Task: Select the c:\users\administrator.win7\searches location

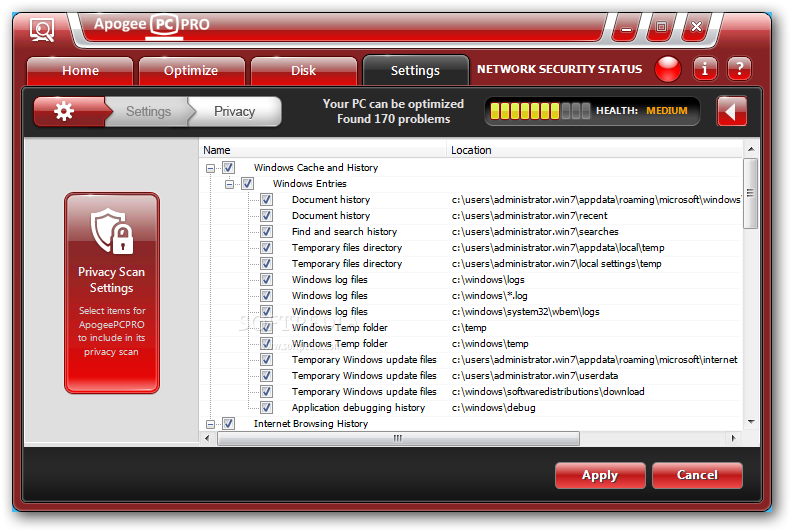Action: point(535,232)
